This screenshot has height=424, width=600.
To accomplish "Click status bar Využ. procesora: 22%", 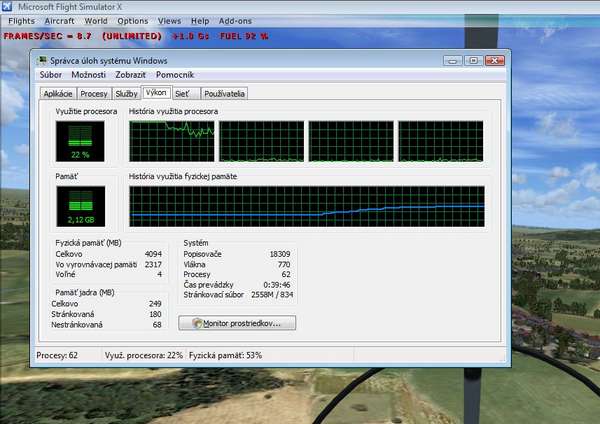I will click(x=143, y=355).
